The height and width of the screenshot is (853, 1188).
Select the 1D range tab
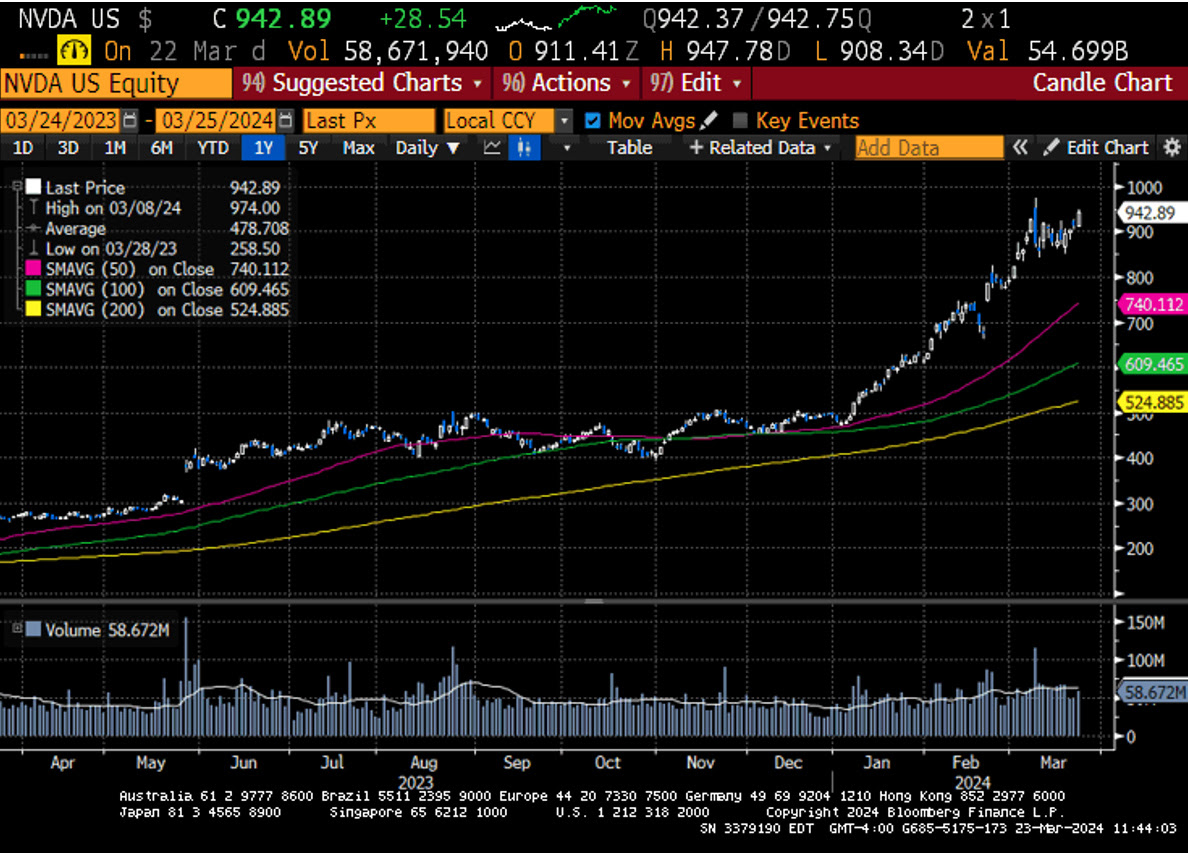(23, 148)
